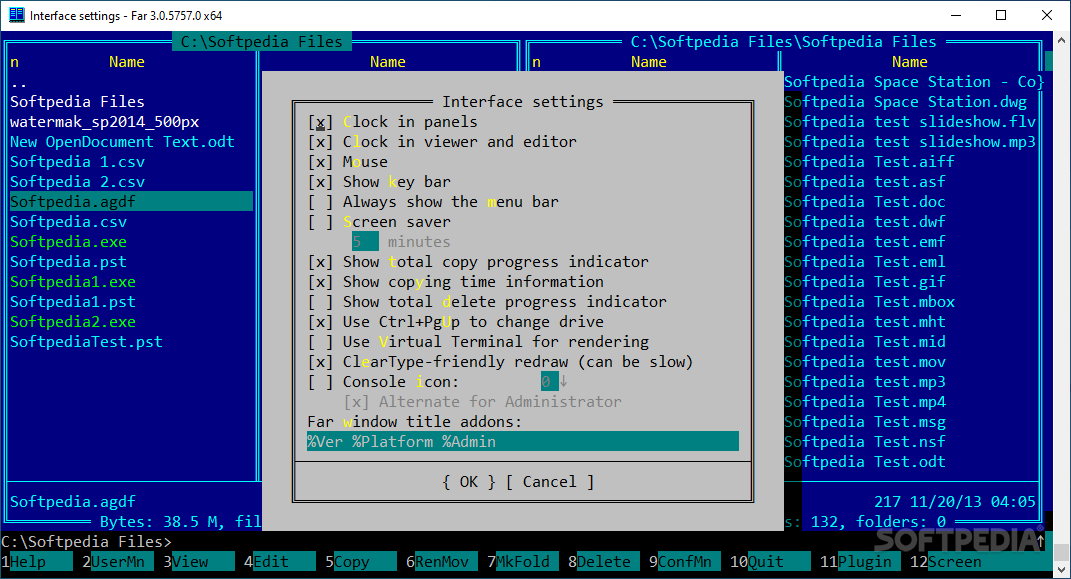This screenshot has width=1071, height=579.
Task: Confirm settings with the OK button
Action: [x=469, y=482]
